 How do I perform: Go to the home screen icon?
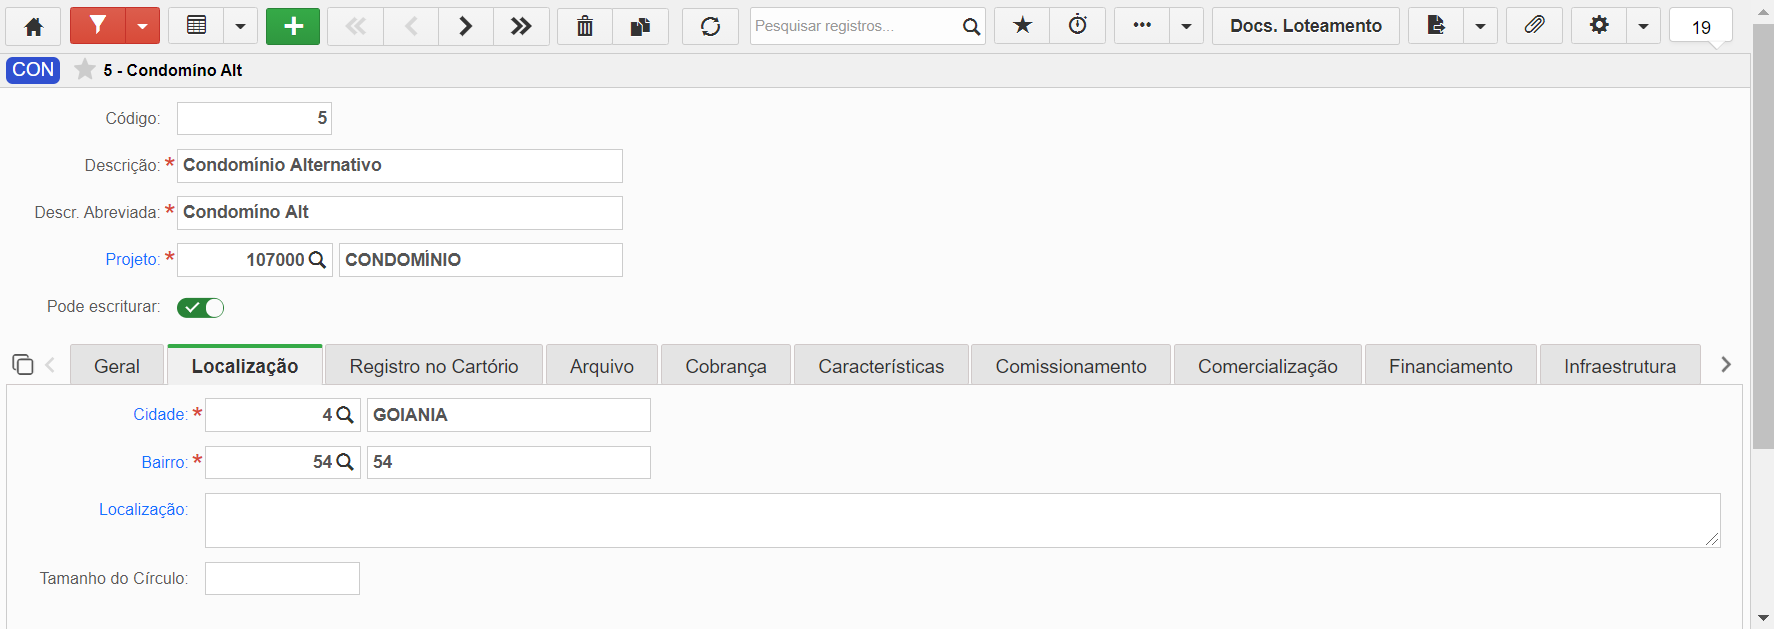click(33, 26)
